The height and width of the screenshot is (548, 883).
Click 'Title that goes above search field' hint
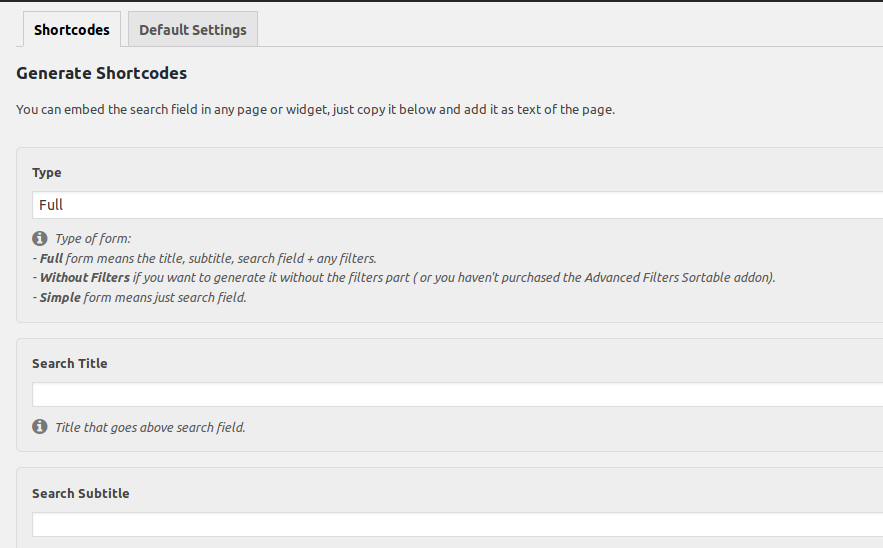[x=150, y=427]
